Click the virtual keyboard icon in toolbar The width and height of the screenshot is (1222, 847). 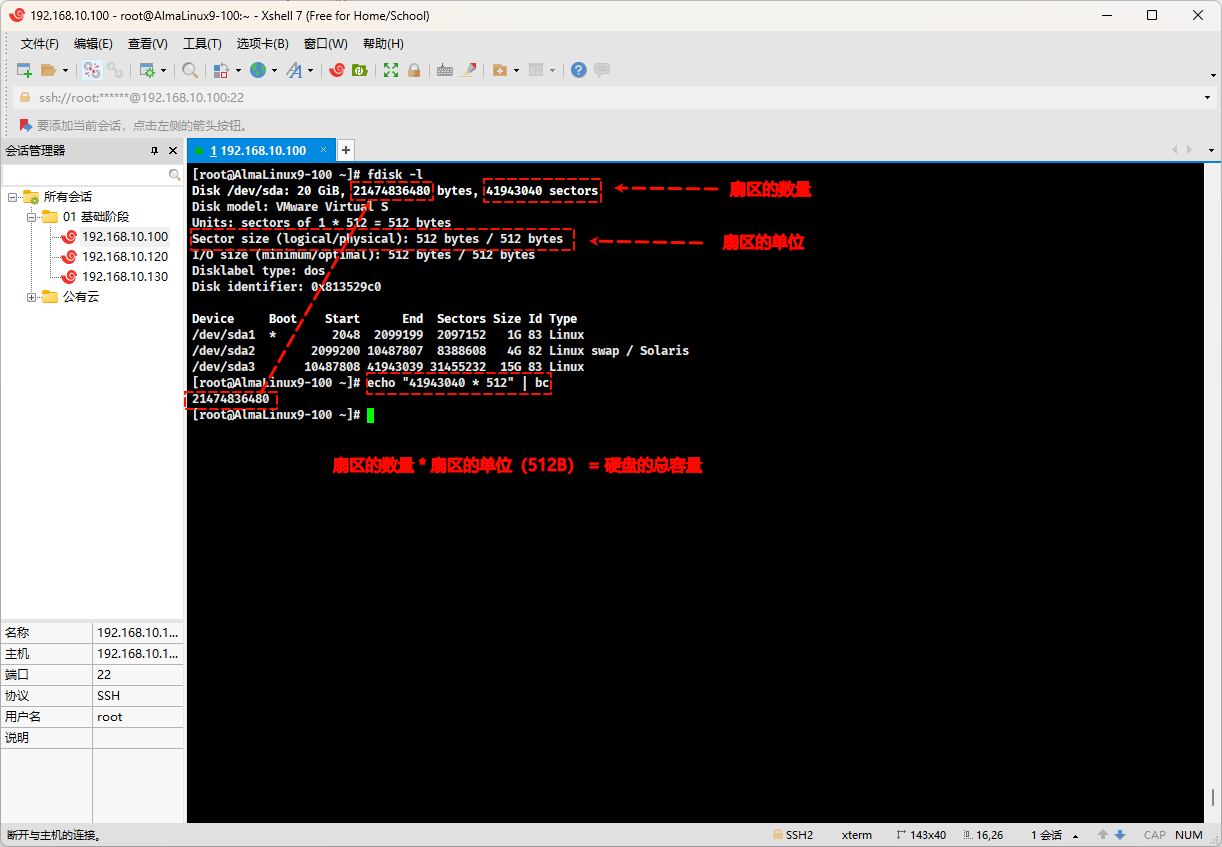(x=445, y=70)
